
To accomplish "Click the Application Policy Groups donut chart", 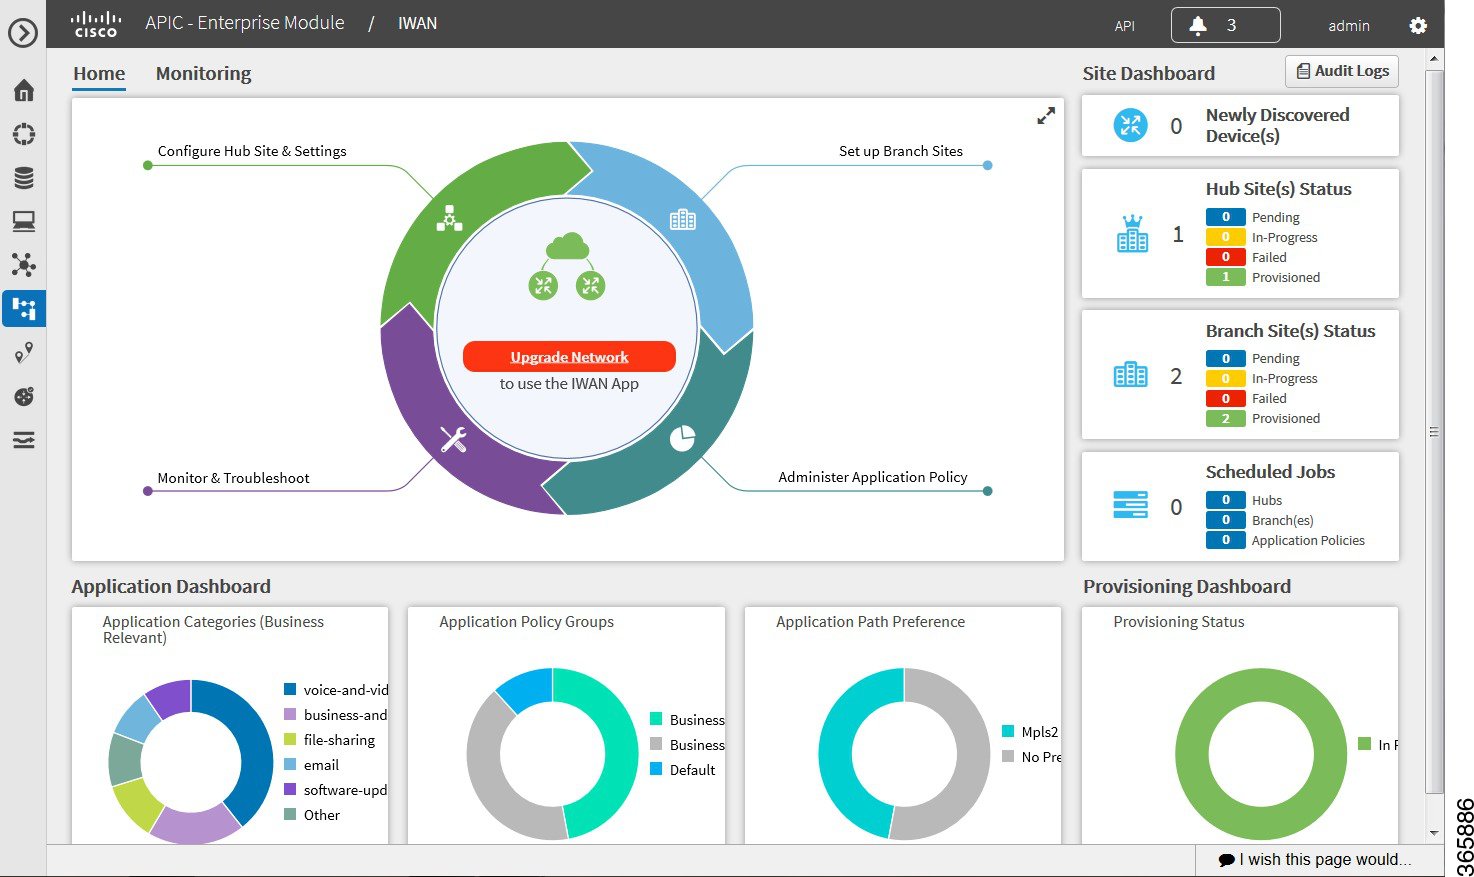I will [x=552, y=754].
